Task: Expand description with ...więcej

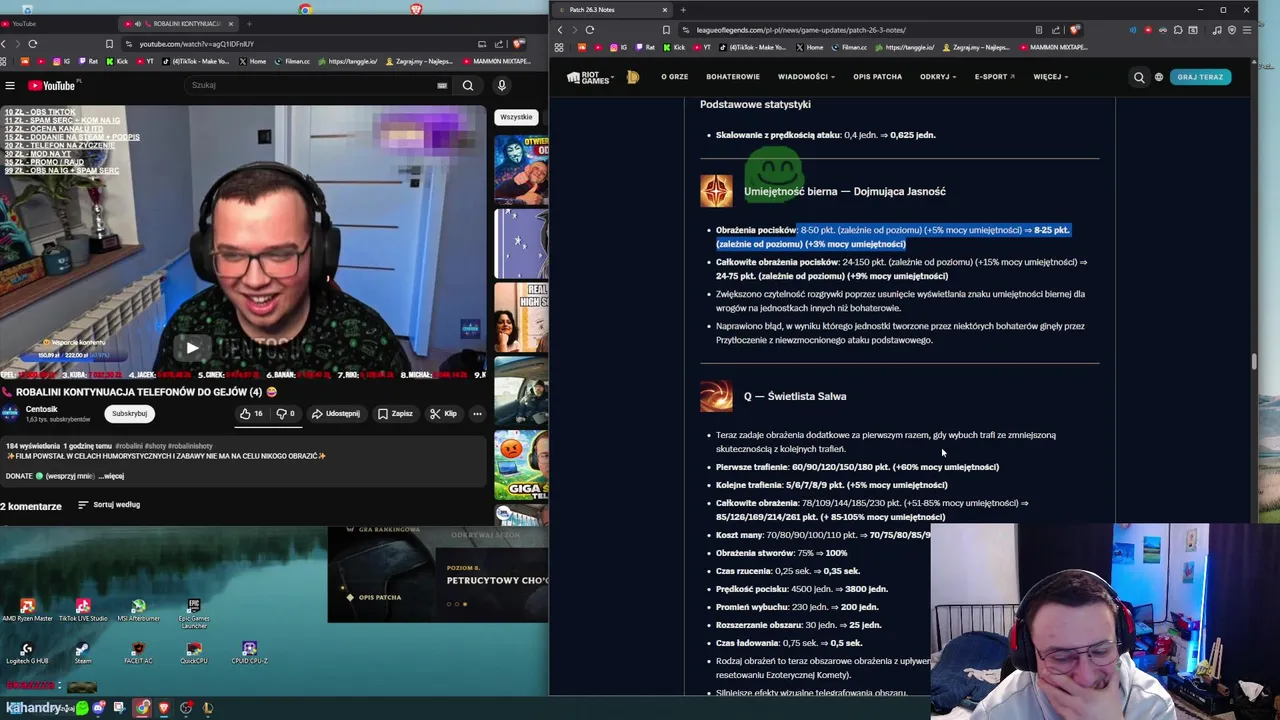Action: point(112,476)
